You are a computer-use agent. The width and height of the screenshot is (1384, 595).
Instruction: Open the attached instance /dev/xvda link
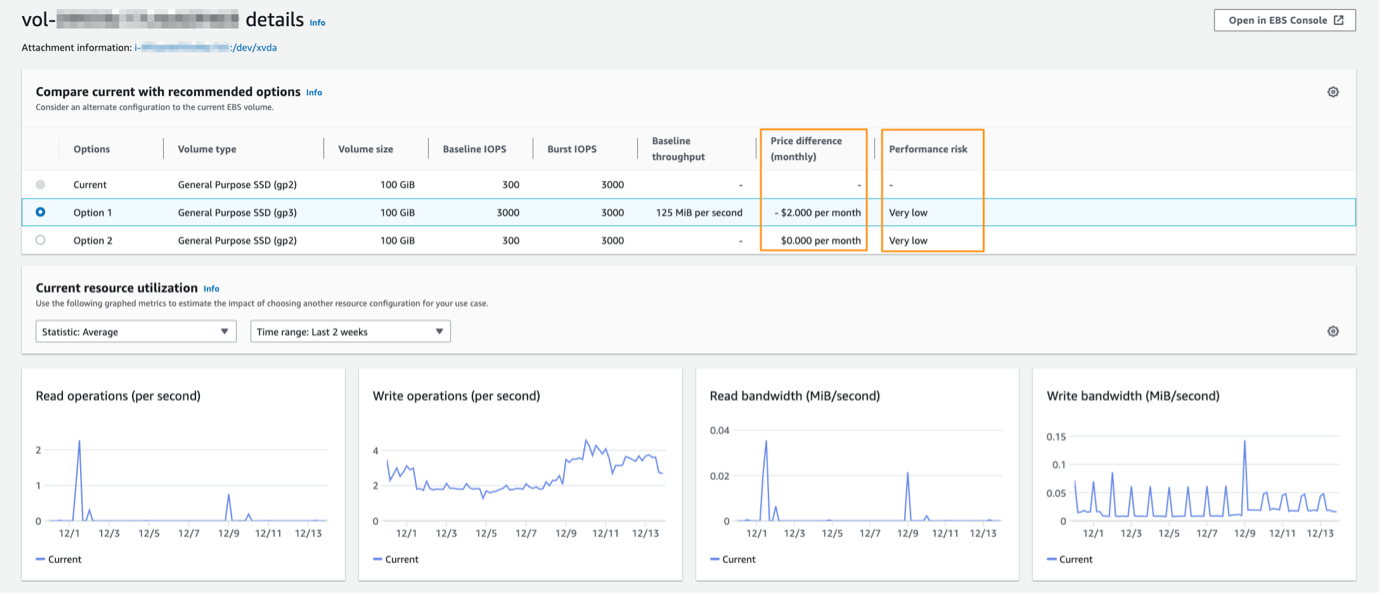coord(205,47)
